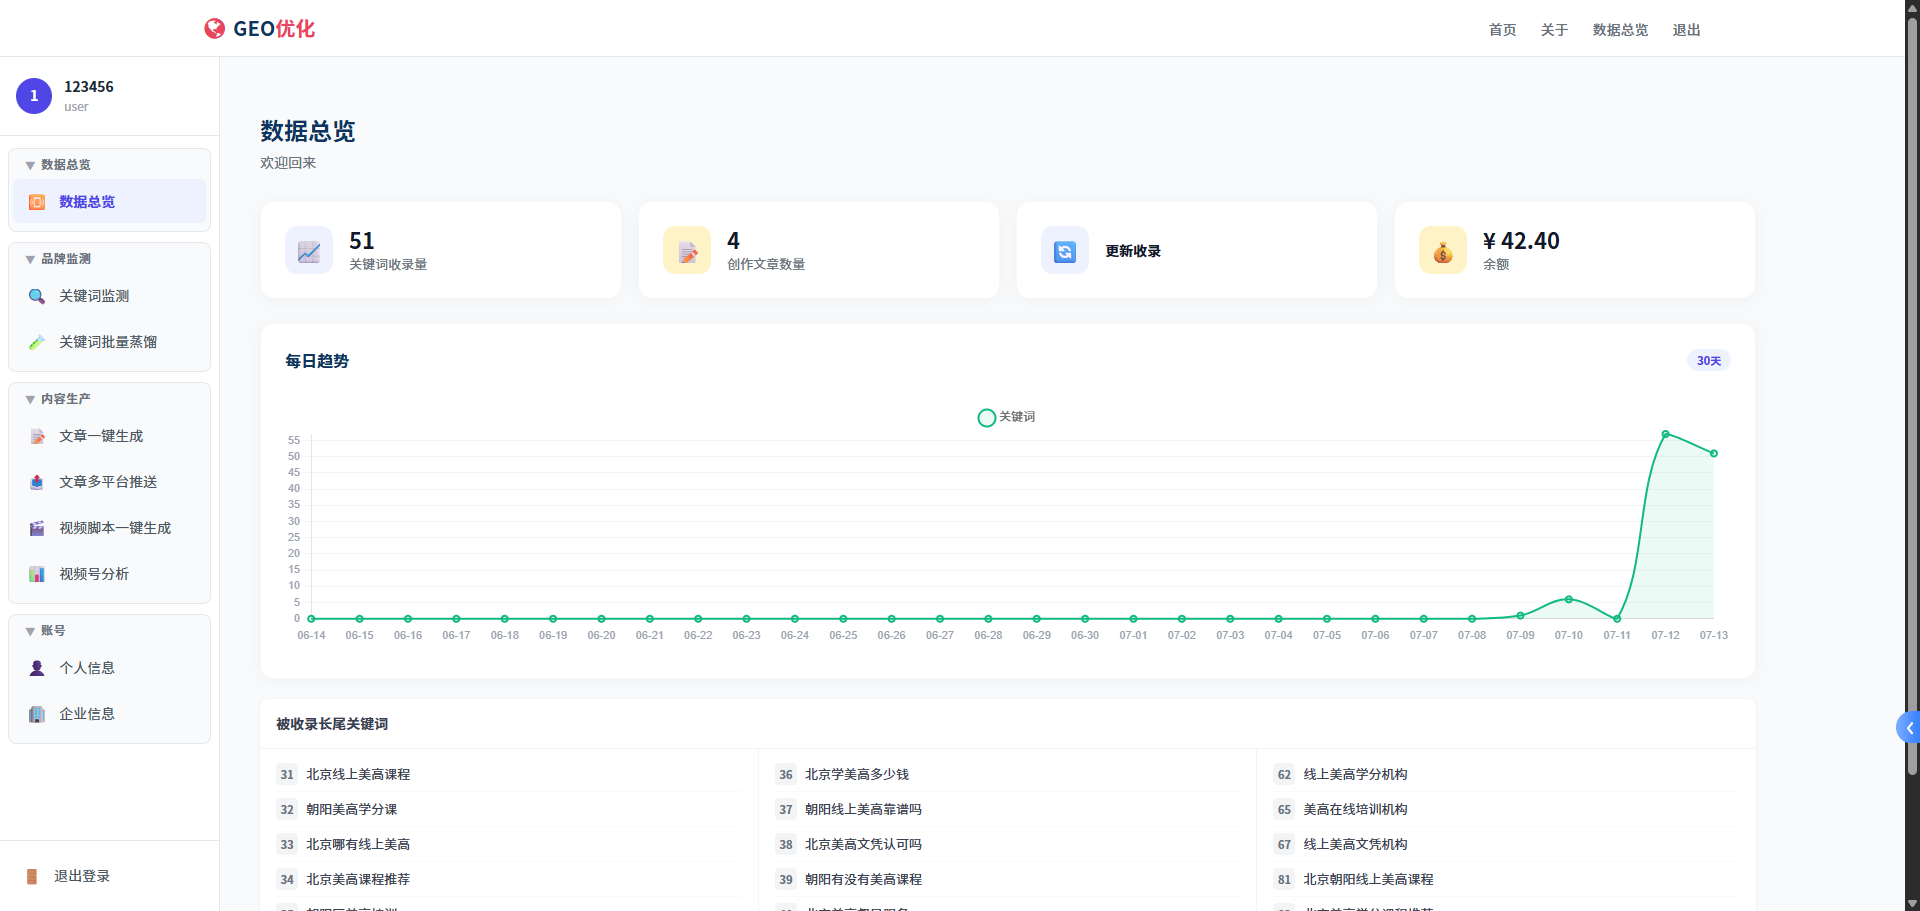Click the 视频脚本一键生成 clapperboard icon
Screen dimensions: 1920x911
tap(37, 528)
